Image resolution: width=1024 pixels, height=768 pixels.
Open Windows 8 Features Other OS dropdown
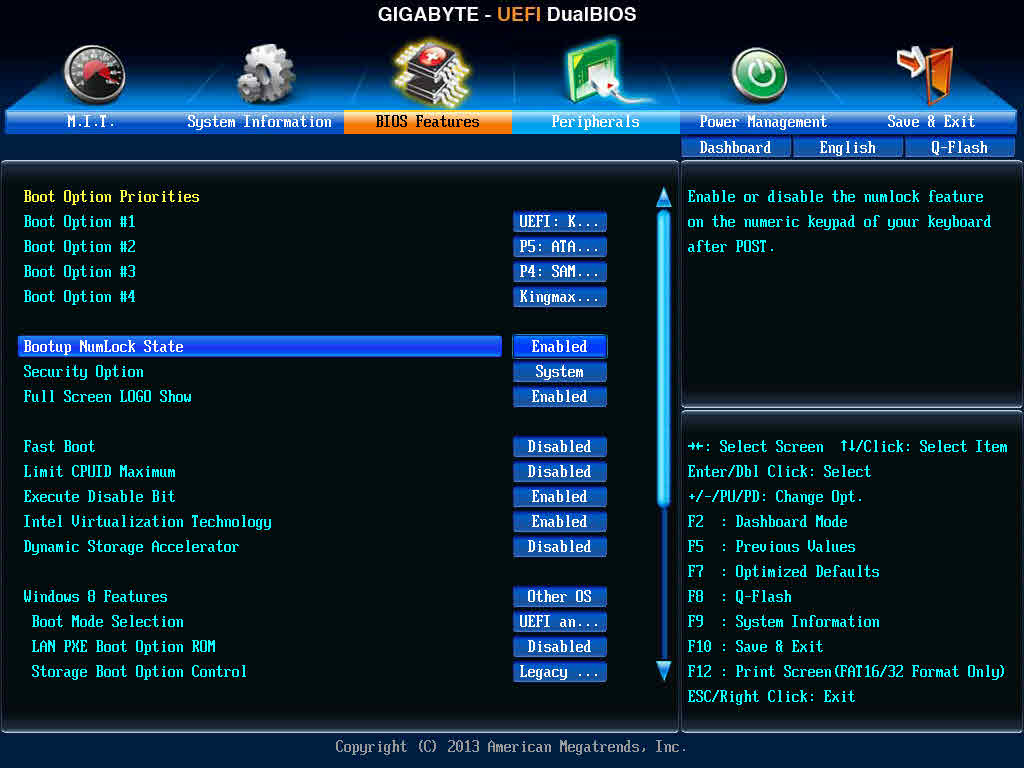coord(560,596)
